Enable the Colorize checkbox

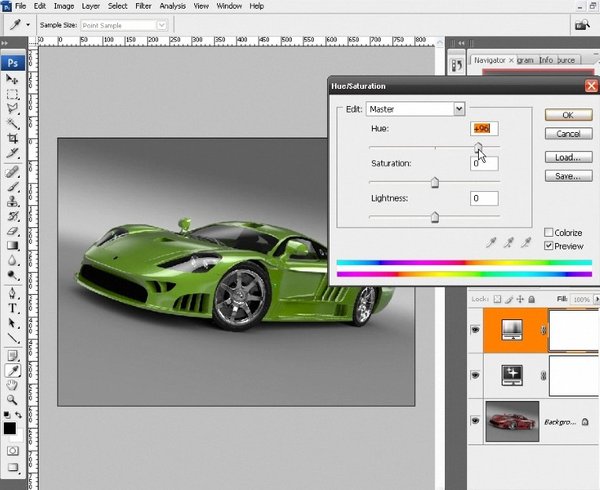coord(549,232)
